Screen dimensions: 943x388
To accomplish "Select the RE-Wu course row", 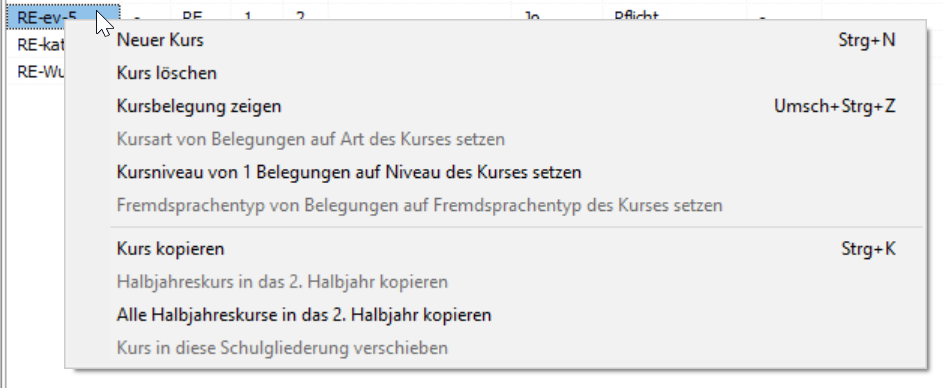I will [x=37, y=72].
